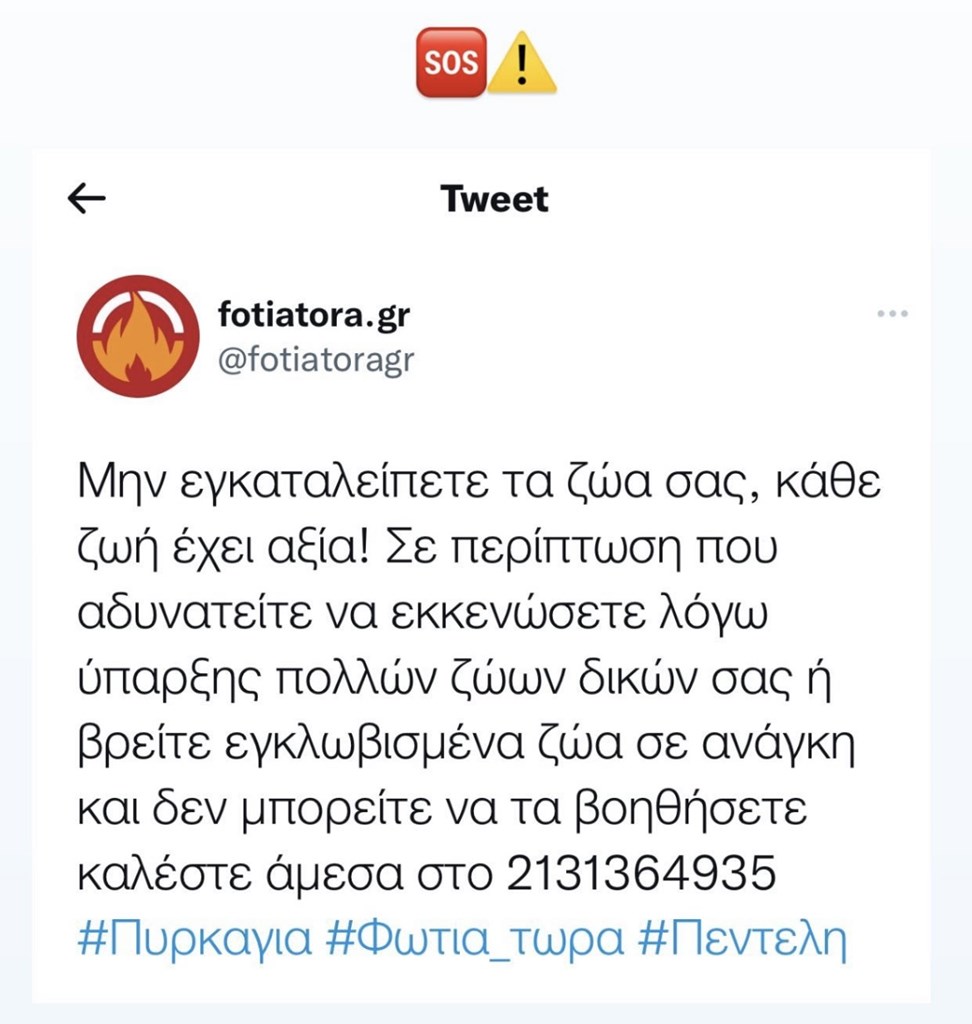Click the word καλέστε in the tweet
Viewport: 972px width, 1024px height.
pyautogui.click(x=165, y=874)
